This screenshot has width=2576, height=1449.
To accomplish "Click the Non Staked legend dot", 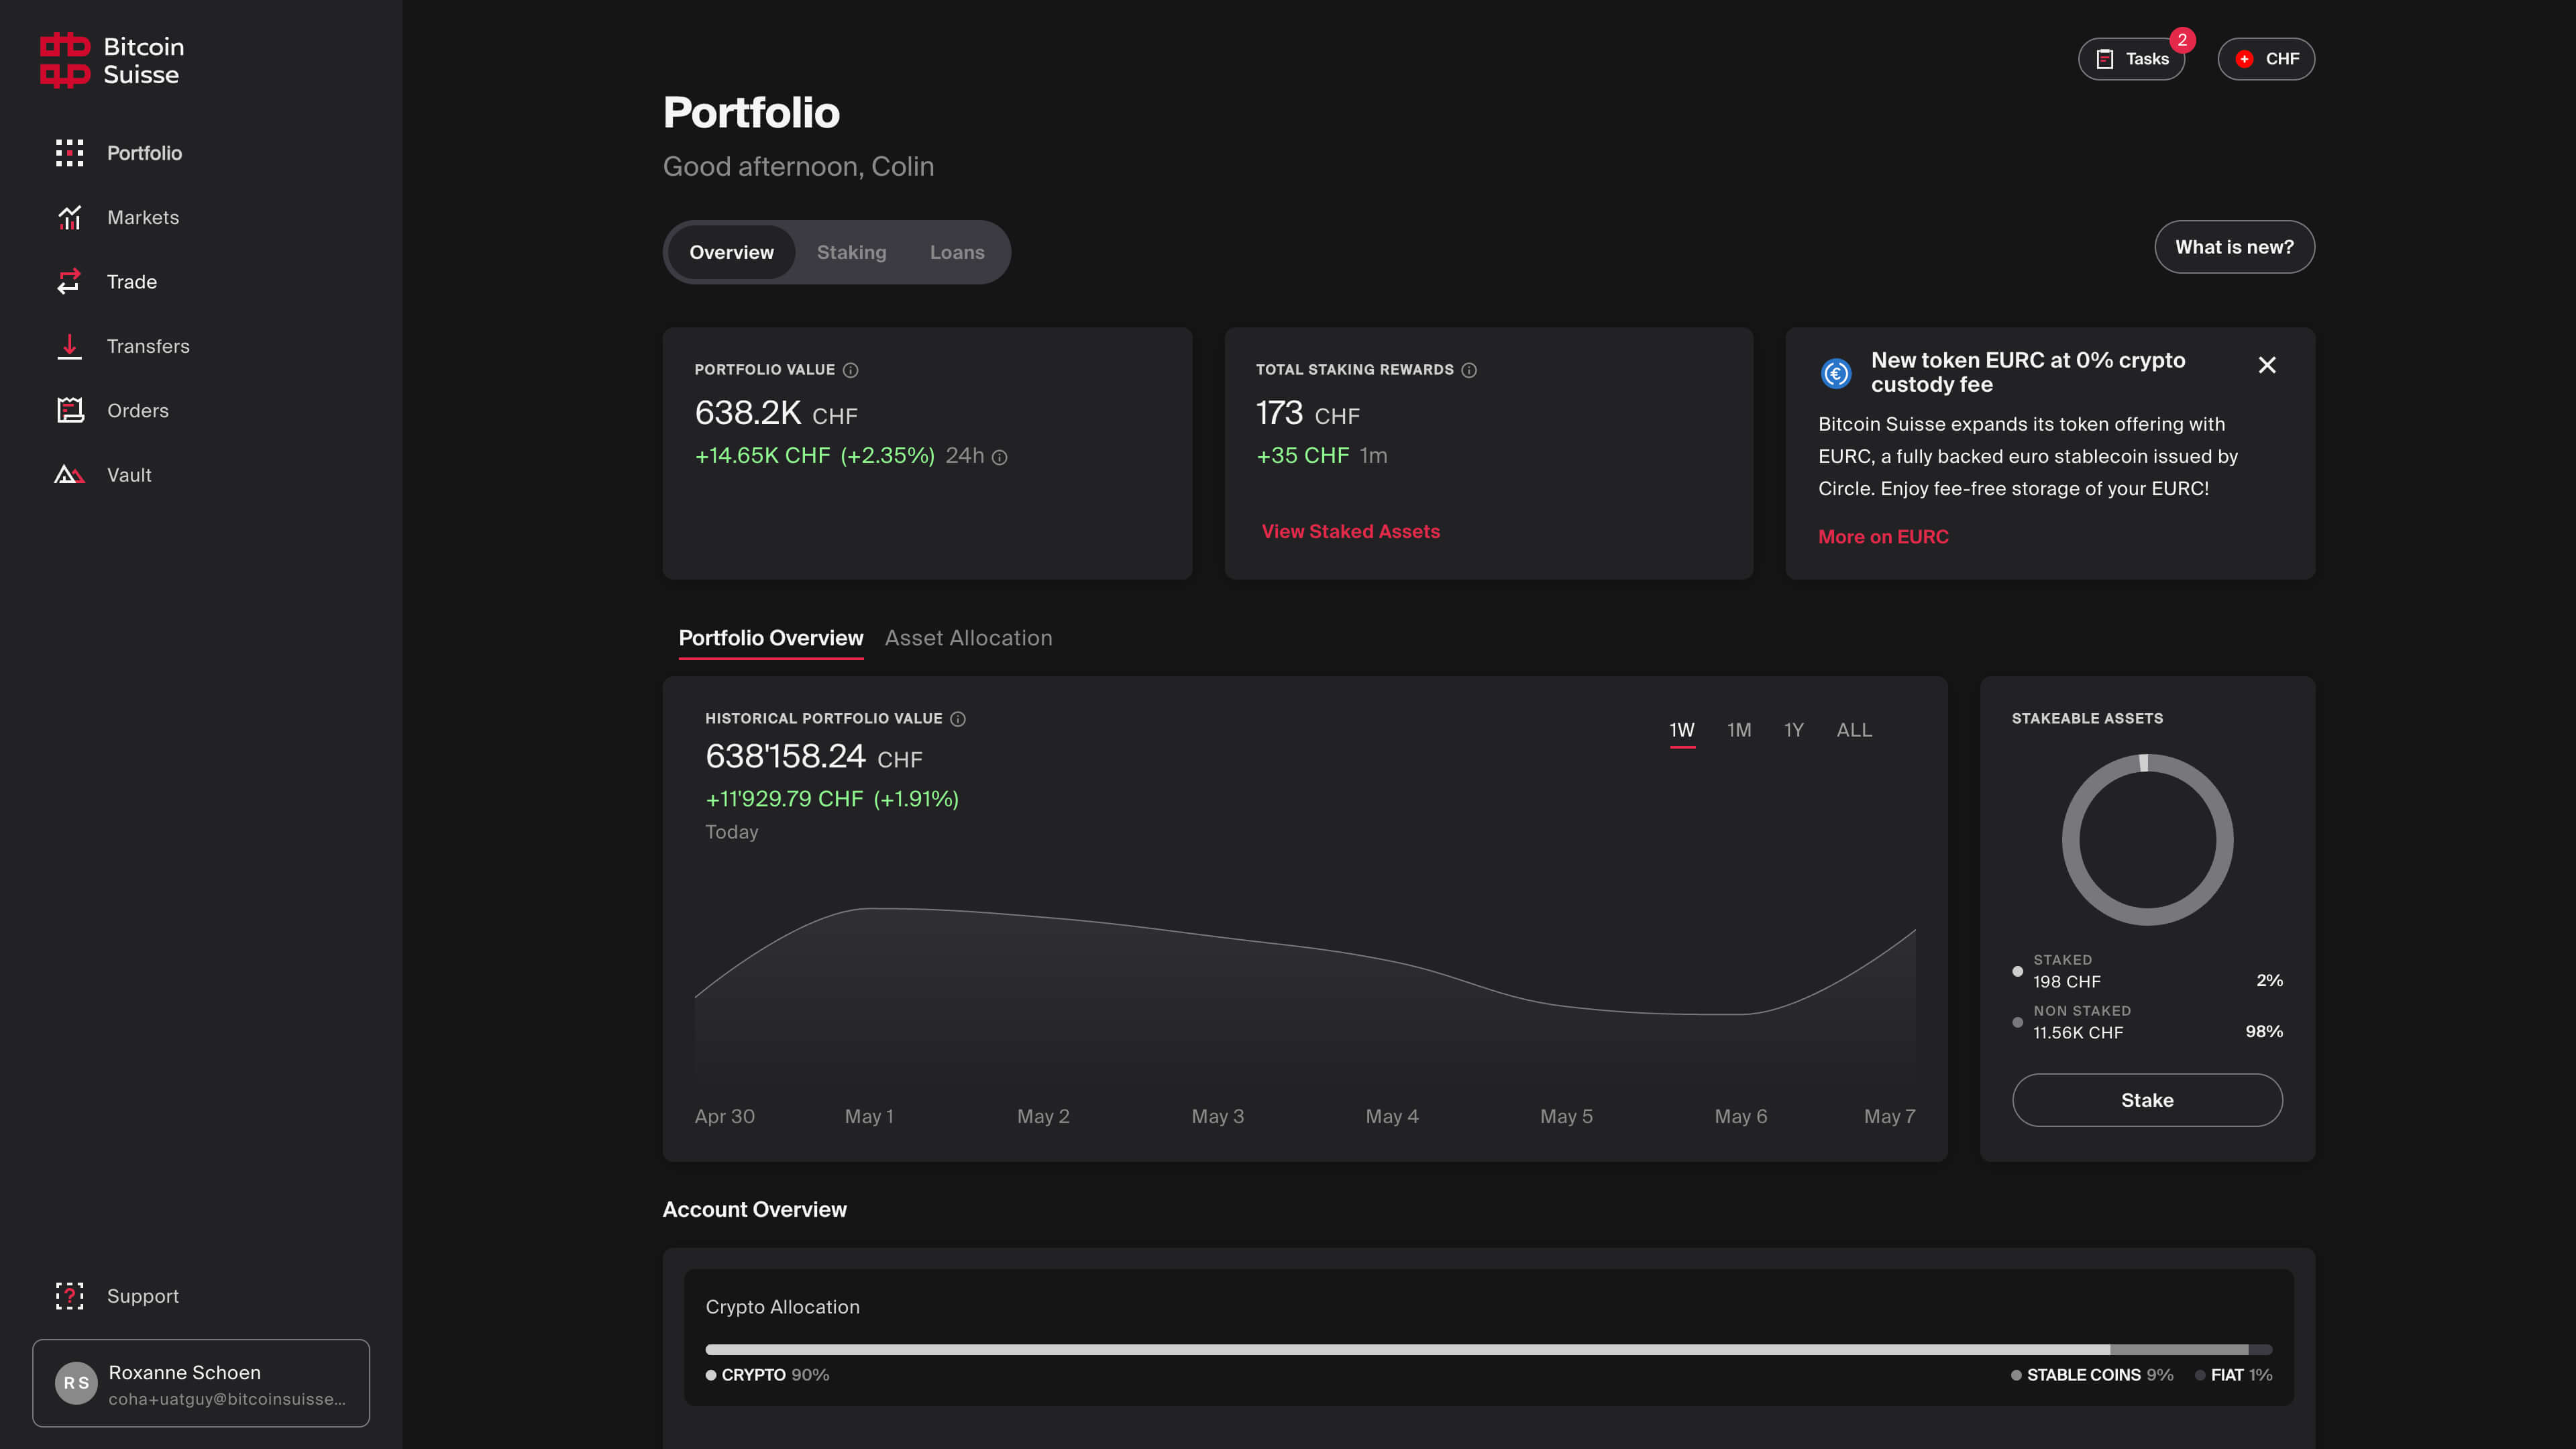I will [x=2017, y=1023].
